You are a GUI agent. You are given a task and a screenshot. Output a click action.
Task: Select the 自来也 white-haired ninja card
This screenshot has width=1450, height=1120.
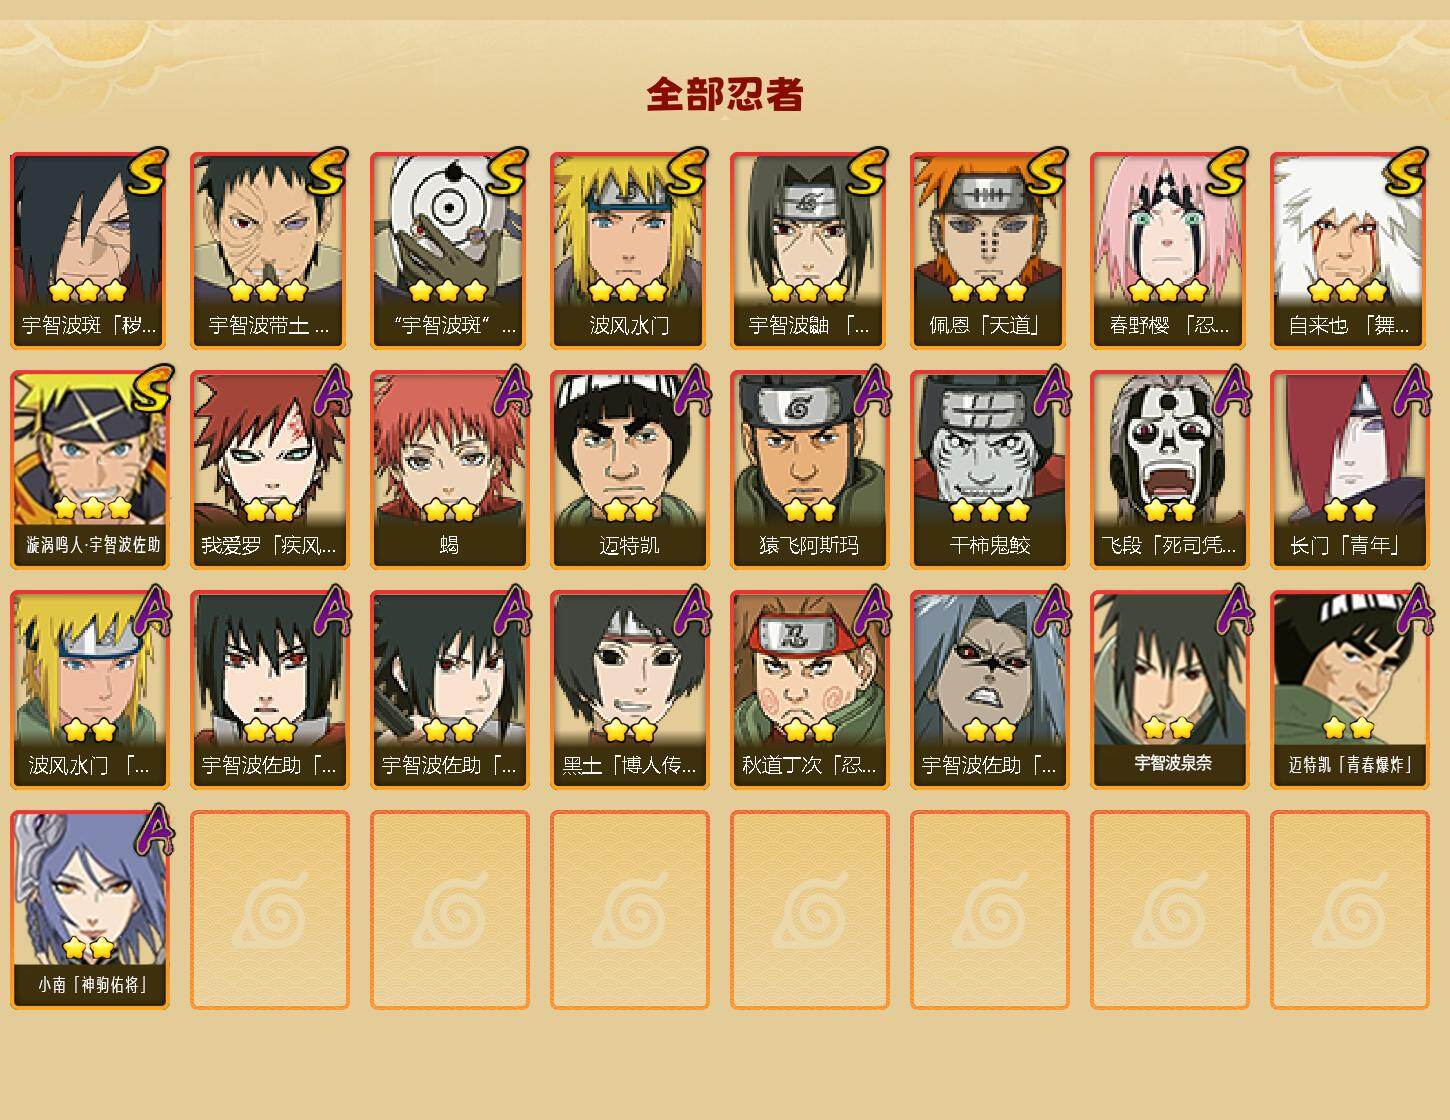coord(1349,250)
